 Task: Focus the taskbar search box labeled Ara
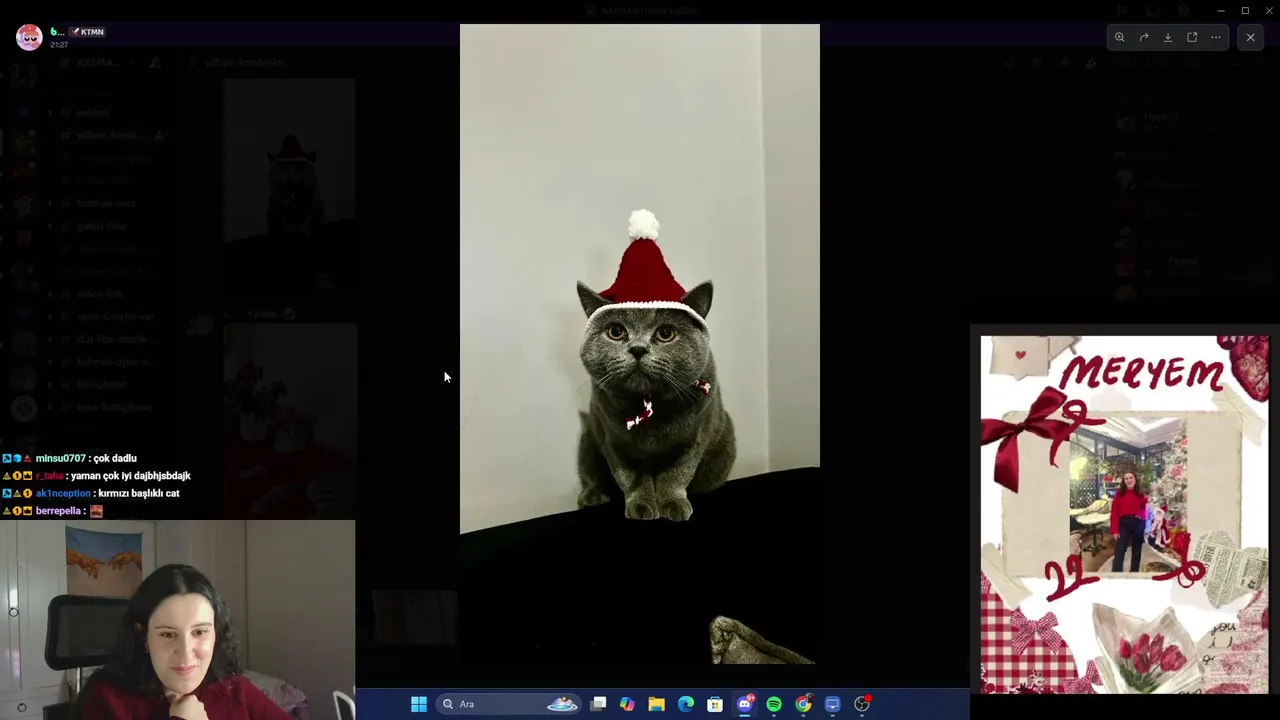[510, 704]
